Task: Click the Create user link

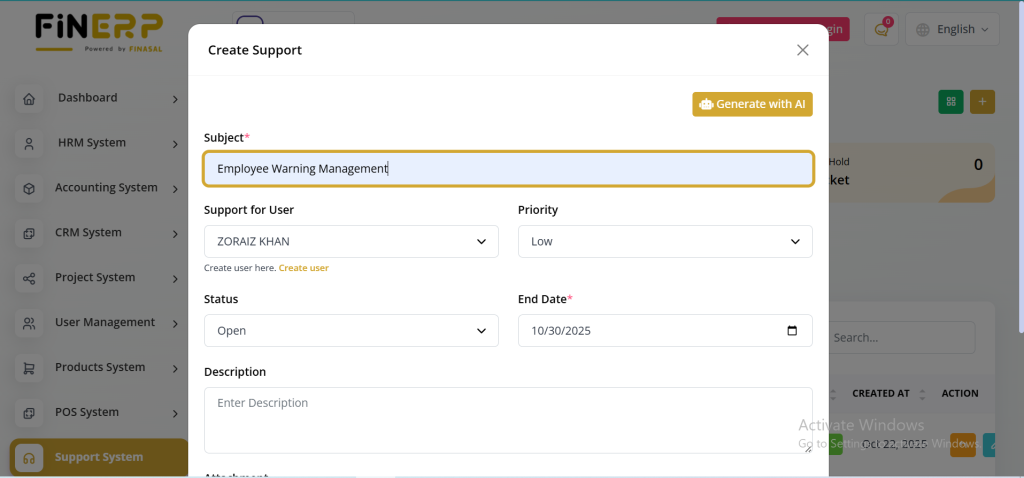Action: point(303,268)
